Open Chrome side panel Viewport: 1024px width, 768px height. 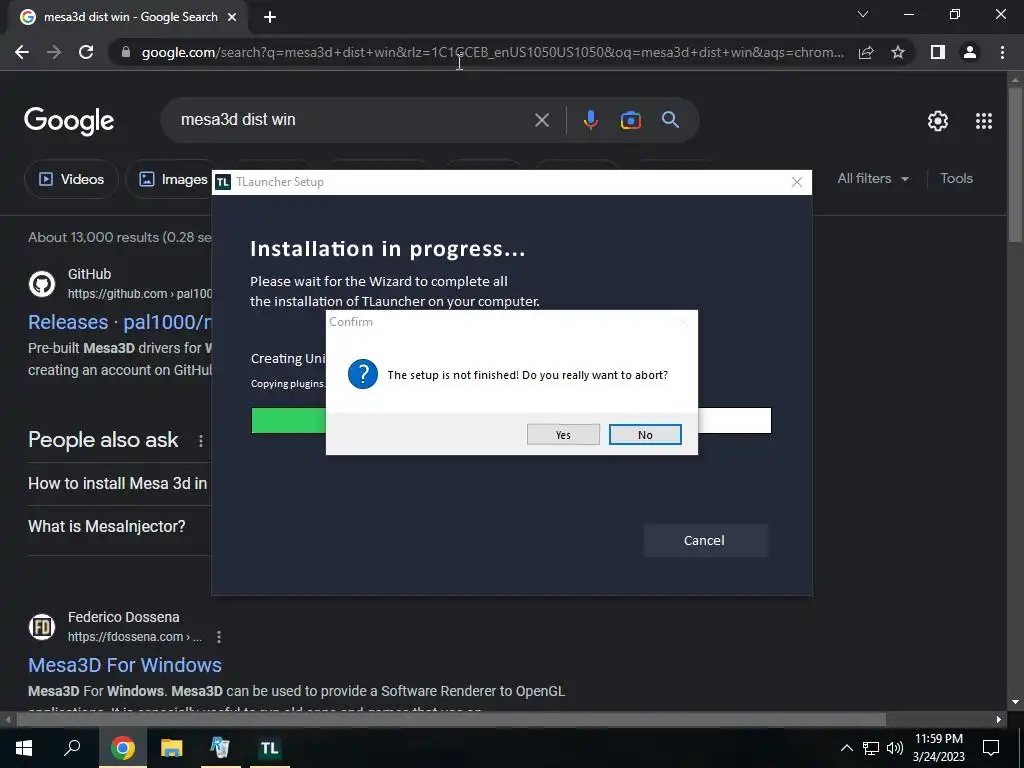(x=938, y=52)
